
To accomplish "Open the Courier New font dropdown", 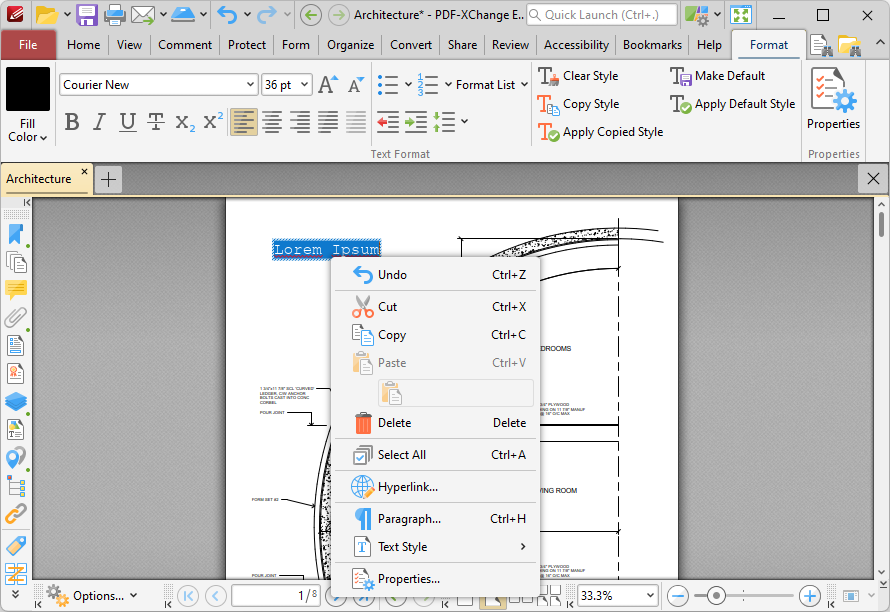I will coord(250,85).
